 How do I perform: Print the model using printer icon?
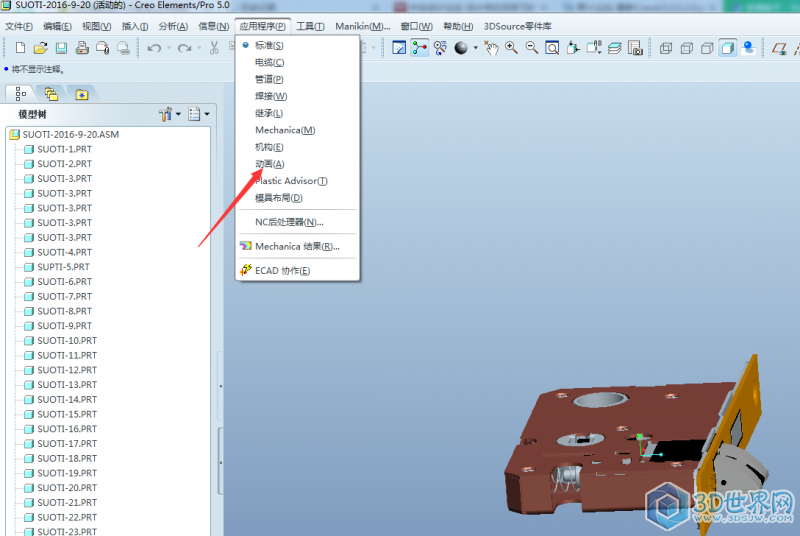pos(82,48)
